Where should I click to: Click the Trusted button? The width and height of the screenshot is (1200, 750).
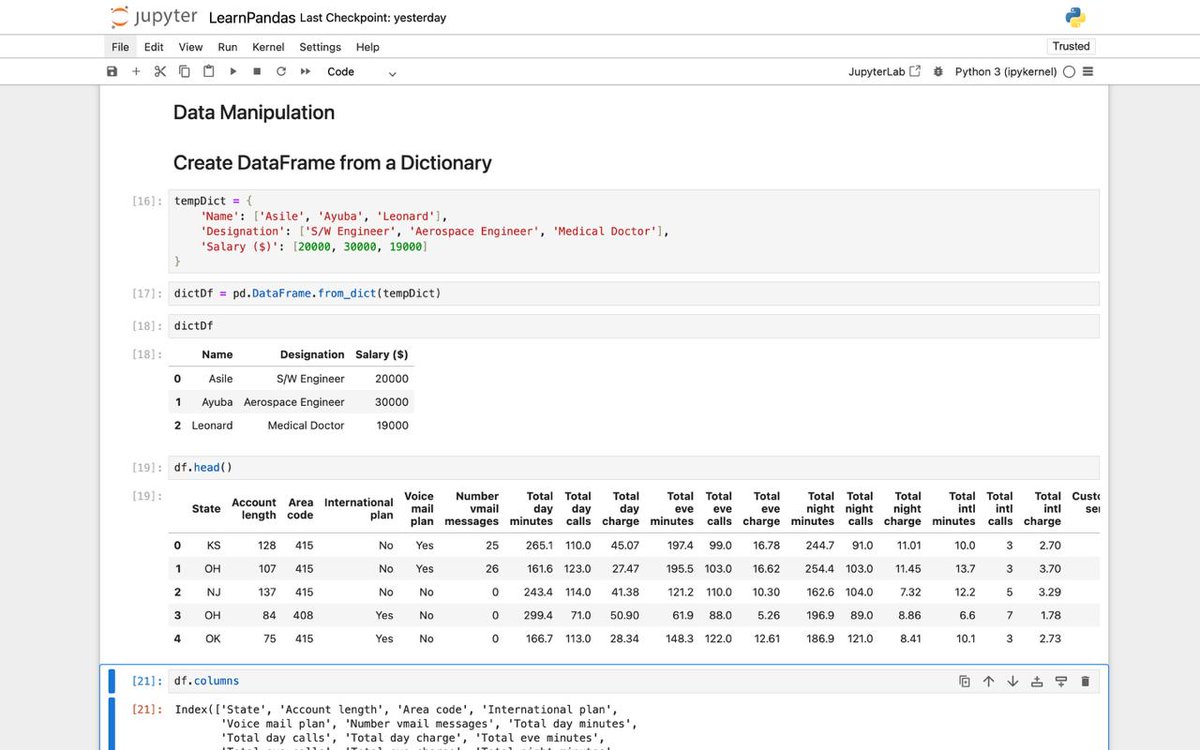tap(1071, 46)
